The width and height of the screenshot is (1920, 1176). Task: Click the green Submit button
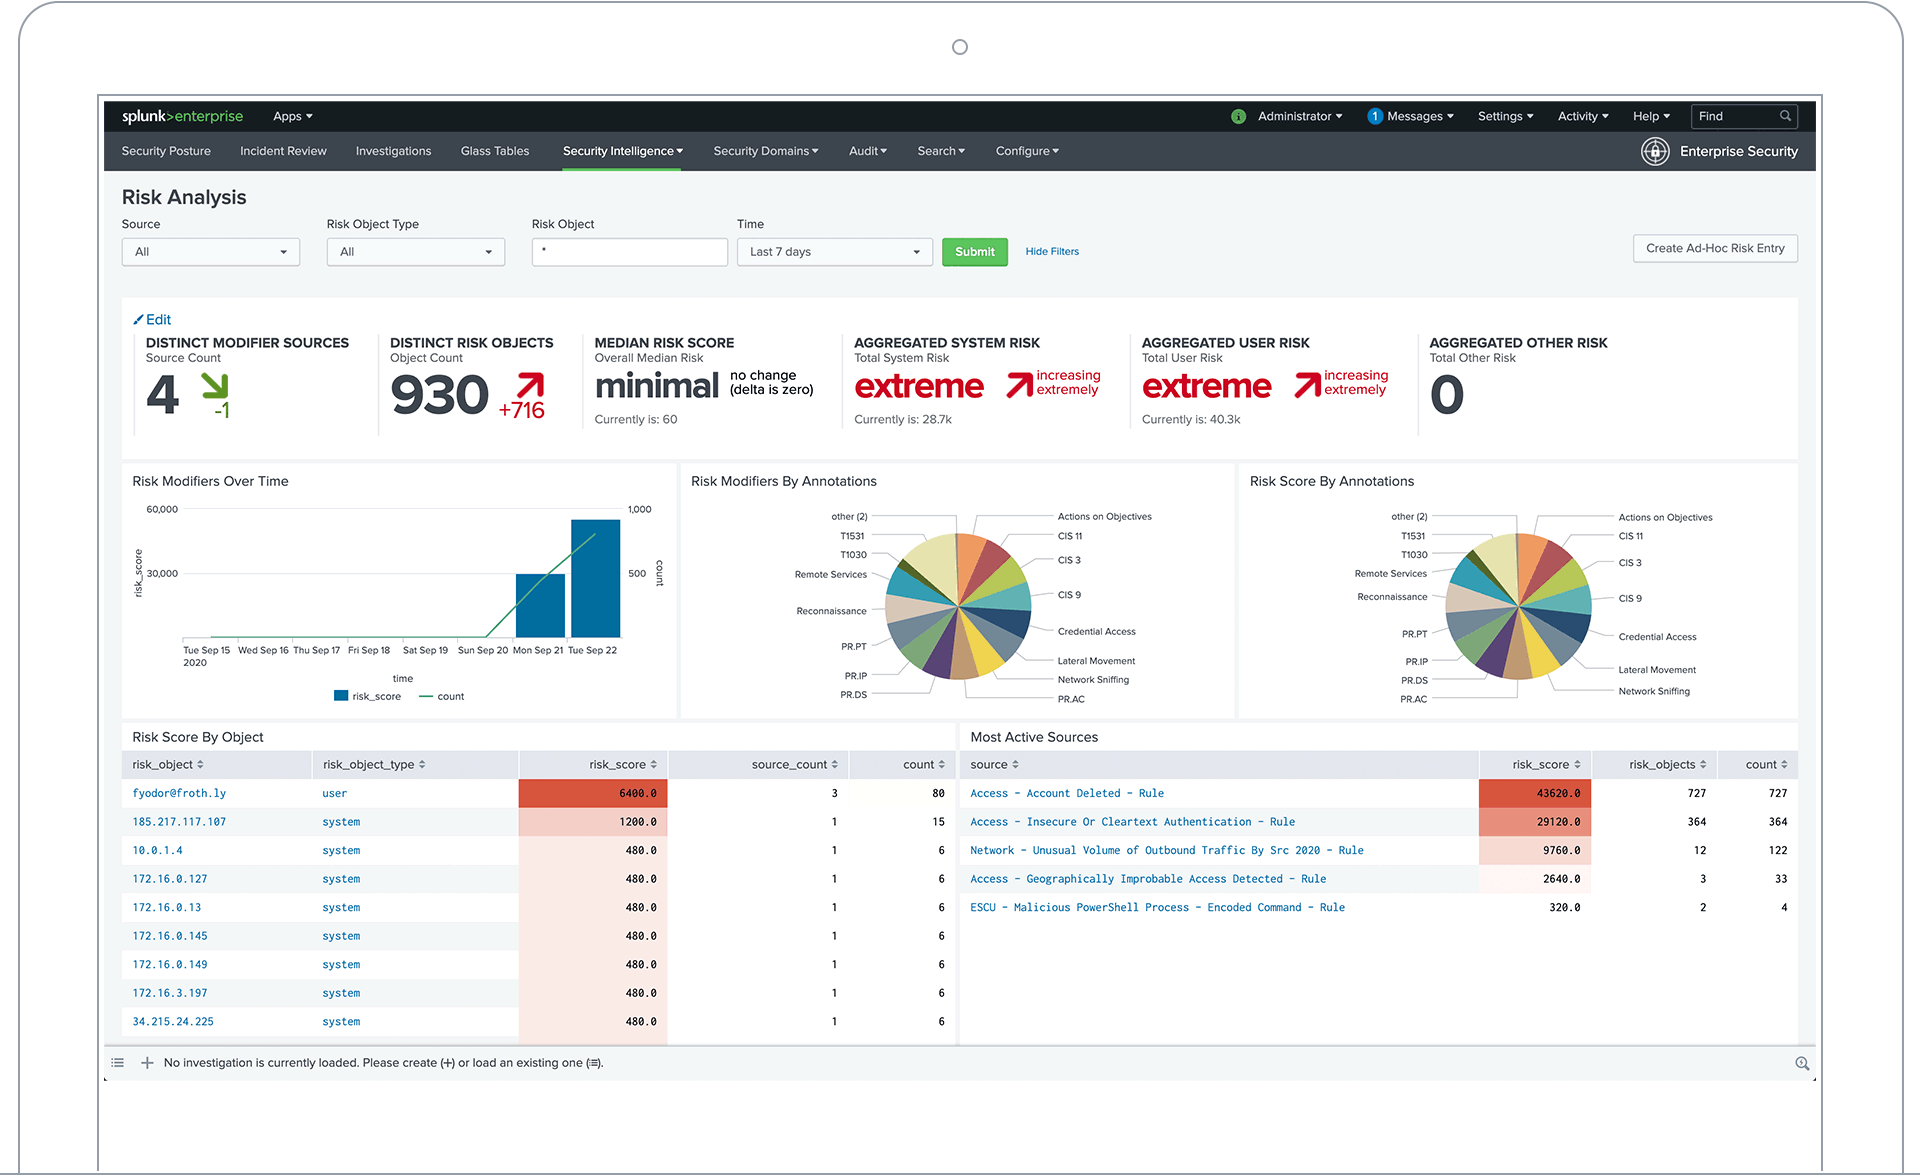[x=975, y=252]
